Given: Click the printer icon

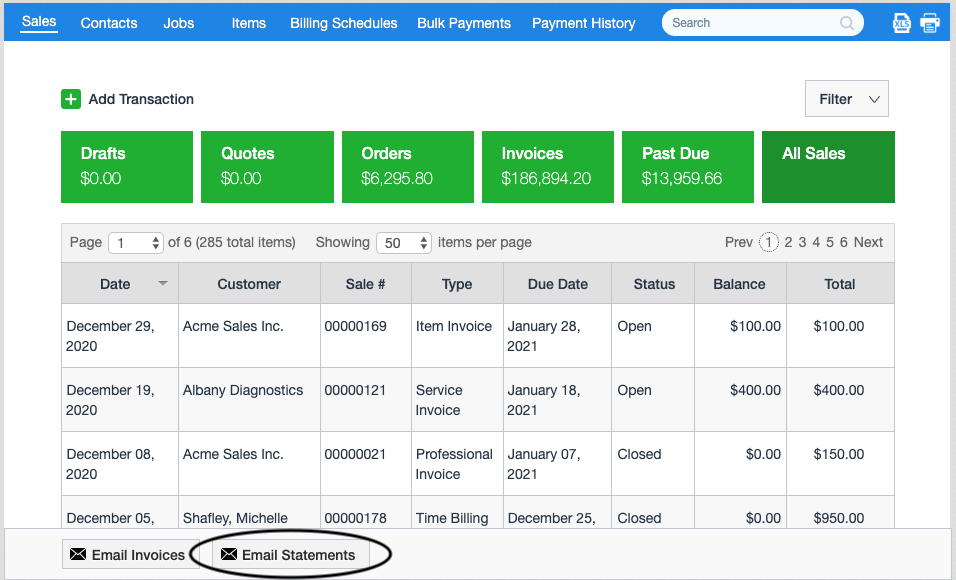Looking at the screenshot, I should (x=930, y=23).
